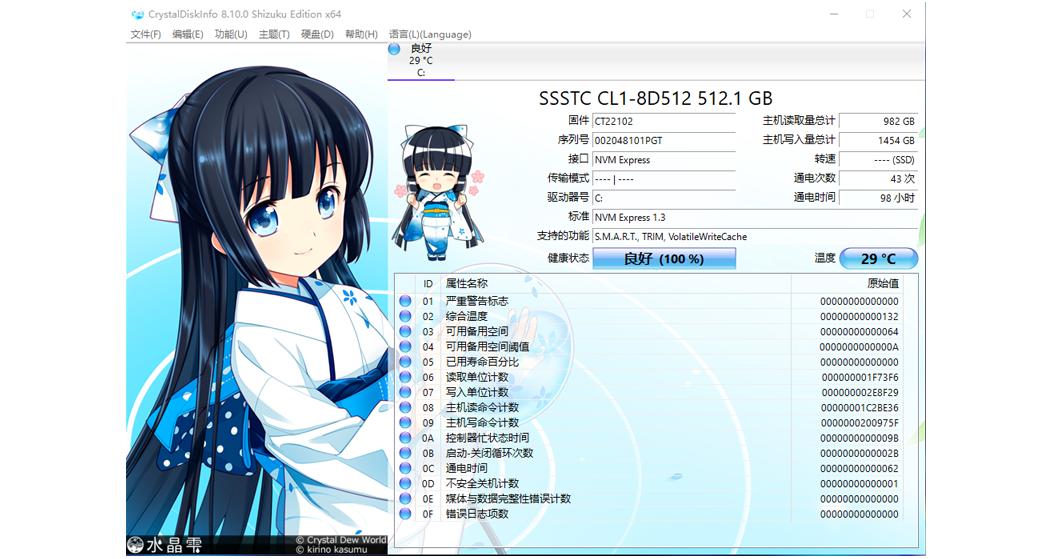Click status orb for 媒体与数据完整性错误计数 row
This screenshot has width=1050, height=559.
[405, 499]
